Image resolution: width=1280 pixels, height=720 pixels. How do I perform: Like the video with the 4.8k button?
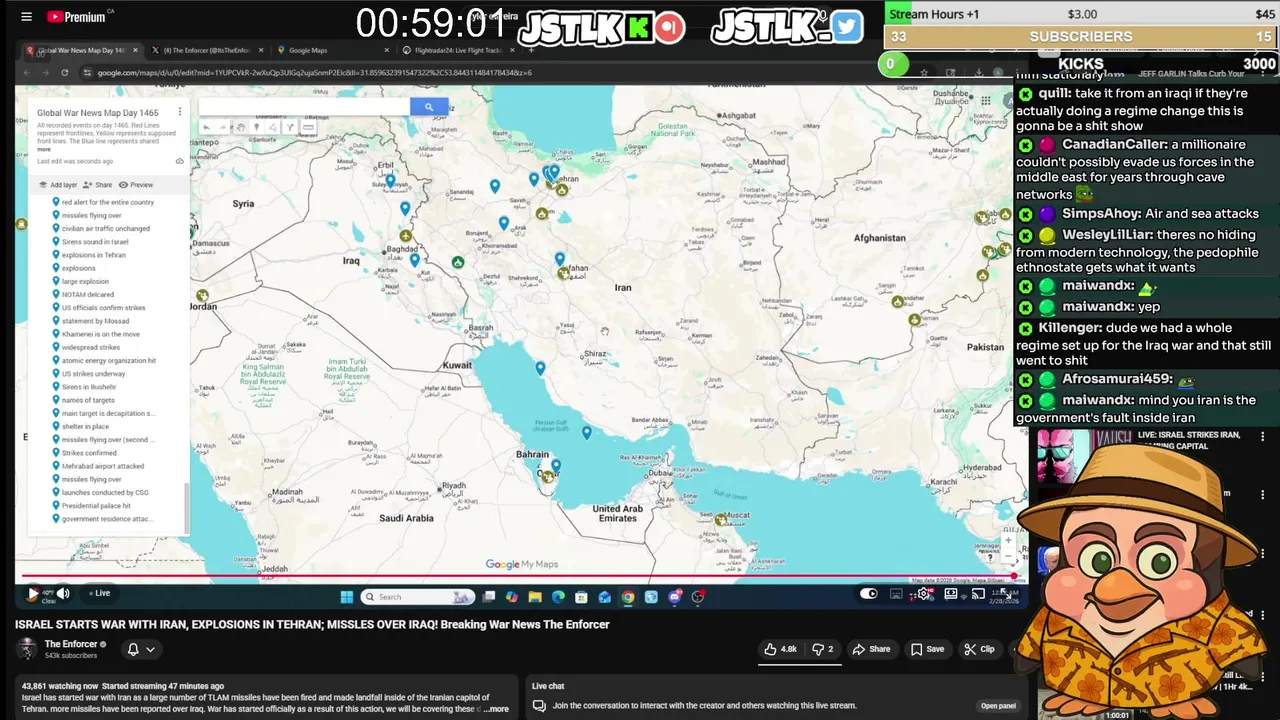point(781,649)
